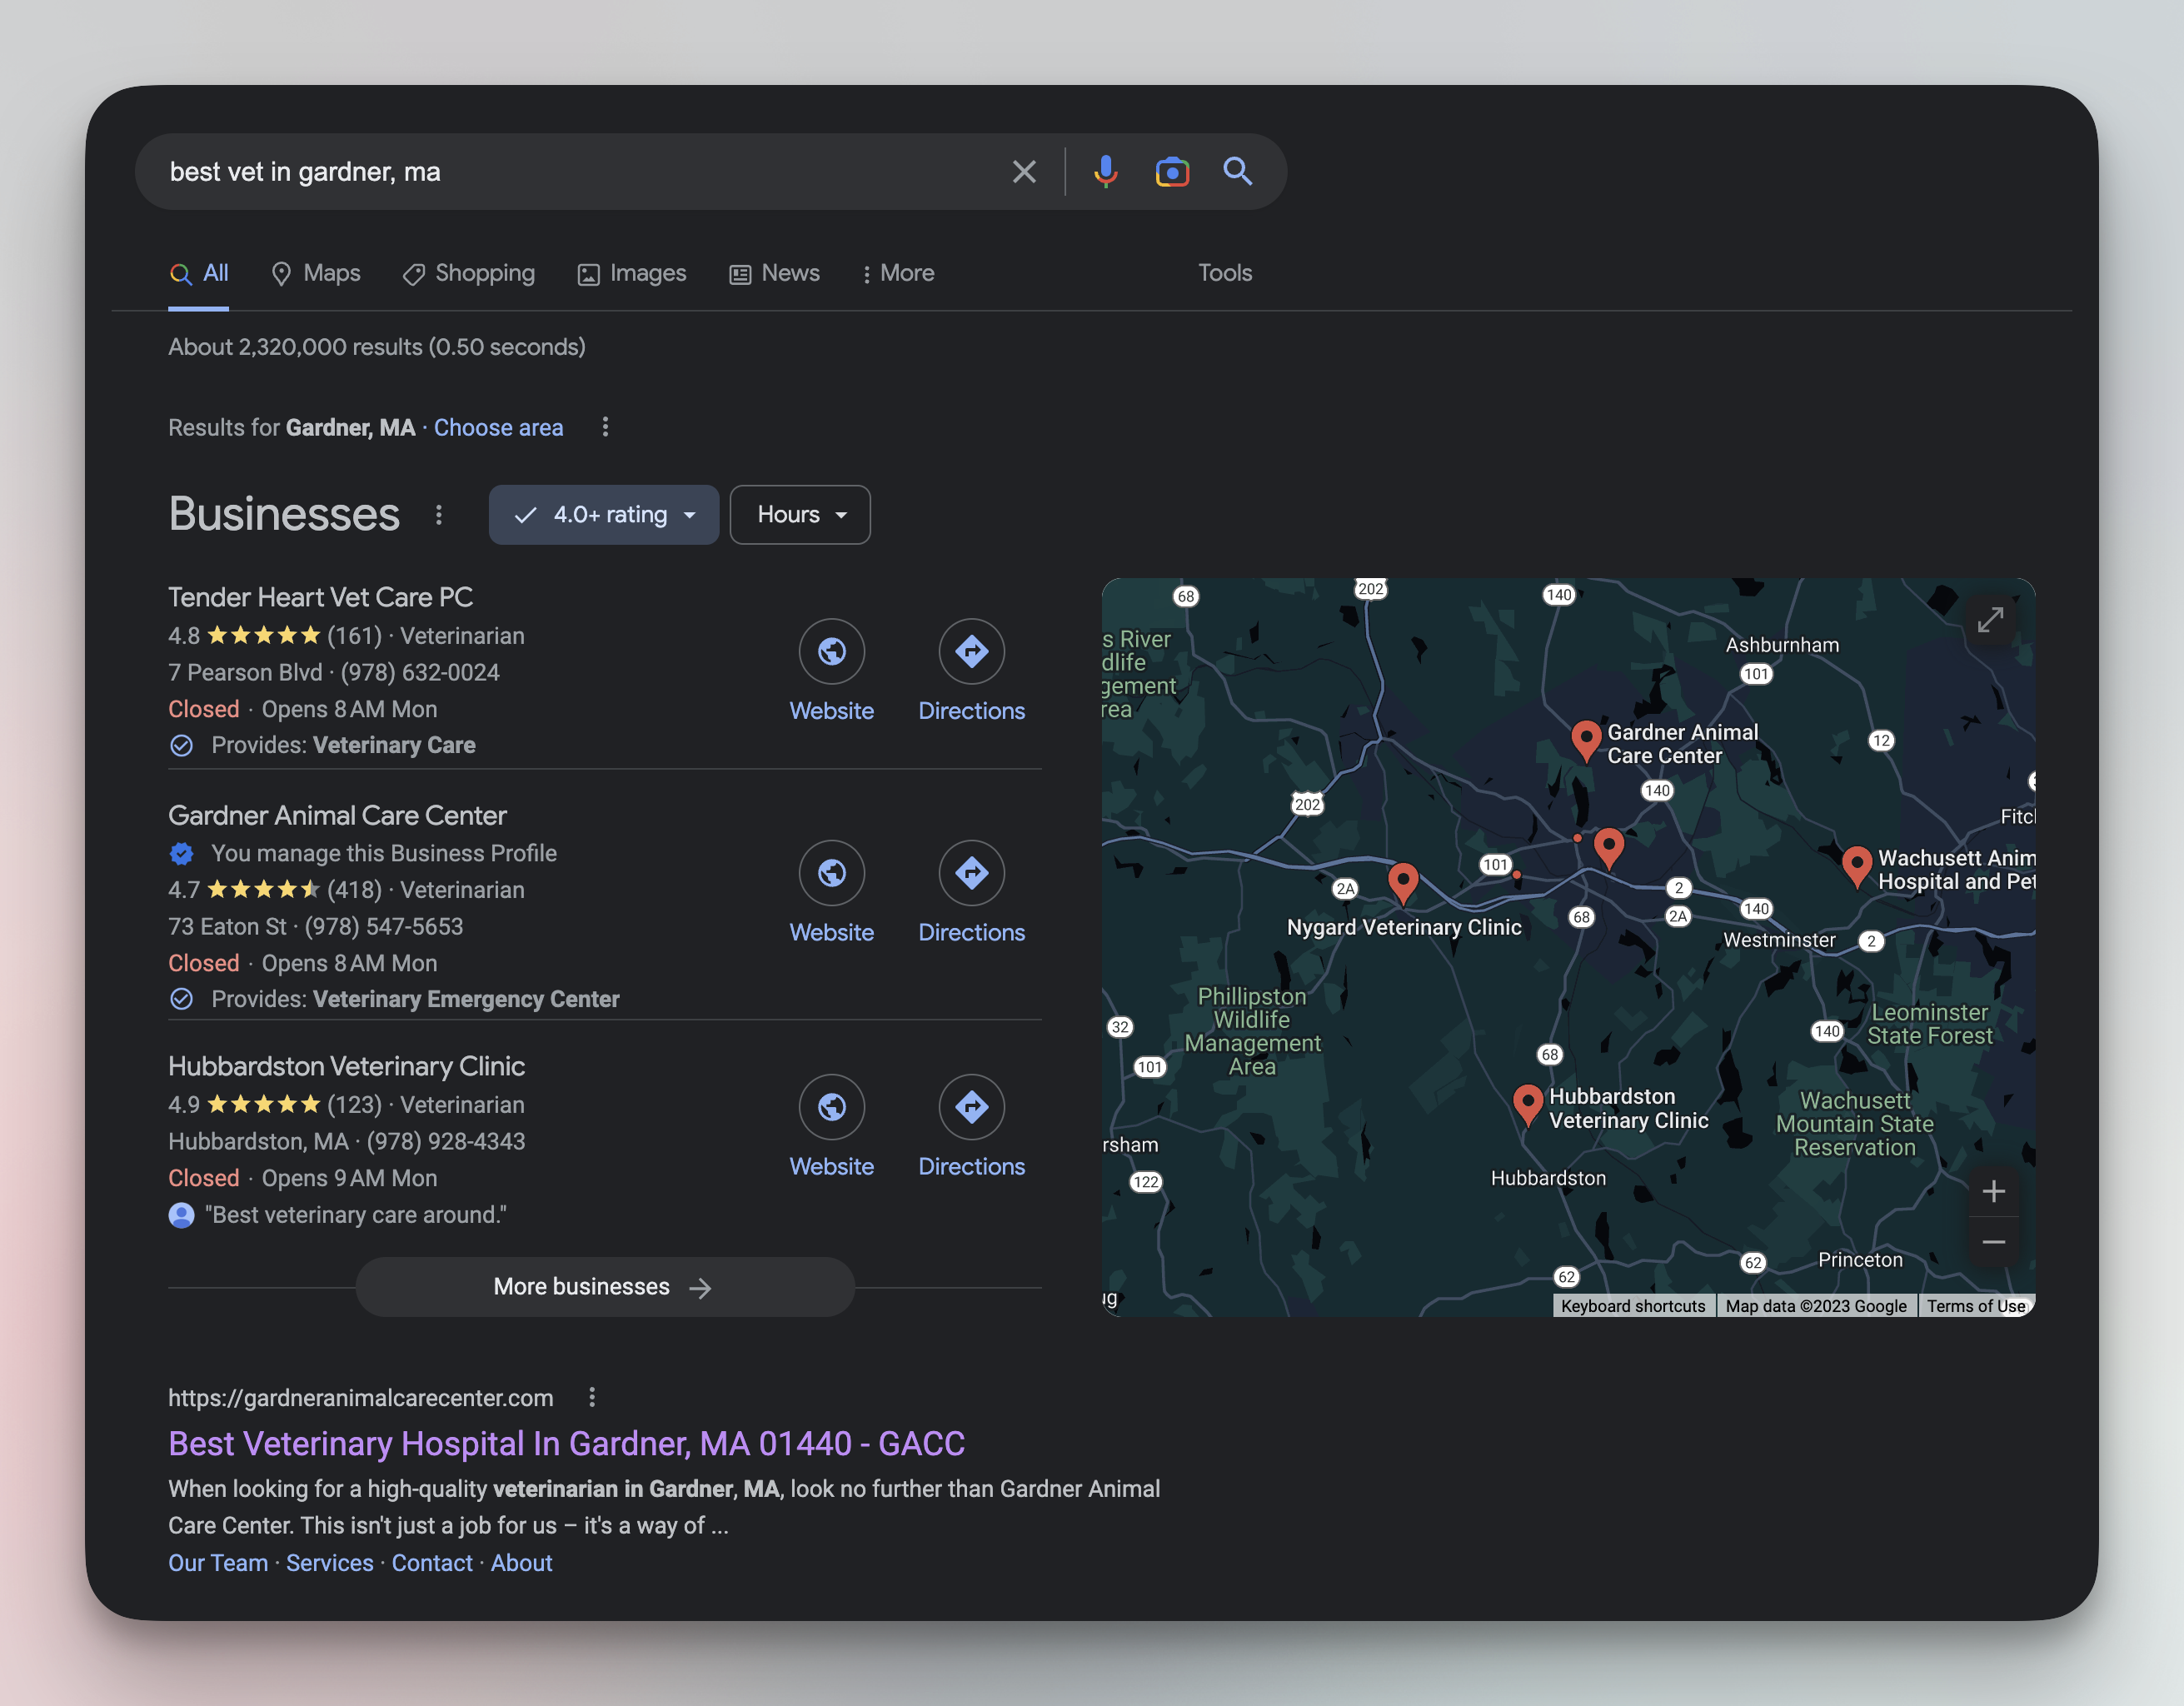Click Gardner Animal Care phone (978) 547-5653
This screenshot has width=2184, height=1706.
click(x=384, y=927)
